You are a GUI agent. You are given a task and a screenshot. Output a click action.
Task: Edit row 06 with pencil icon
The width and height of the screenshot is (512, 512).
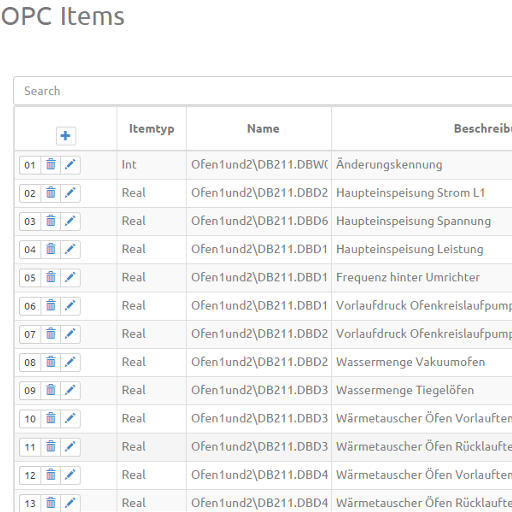(70, 306)
